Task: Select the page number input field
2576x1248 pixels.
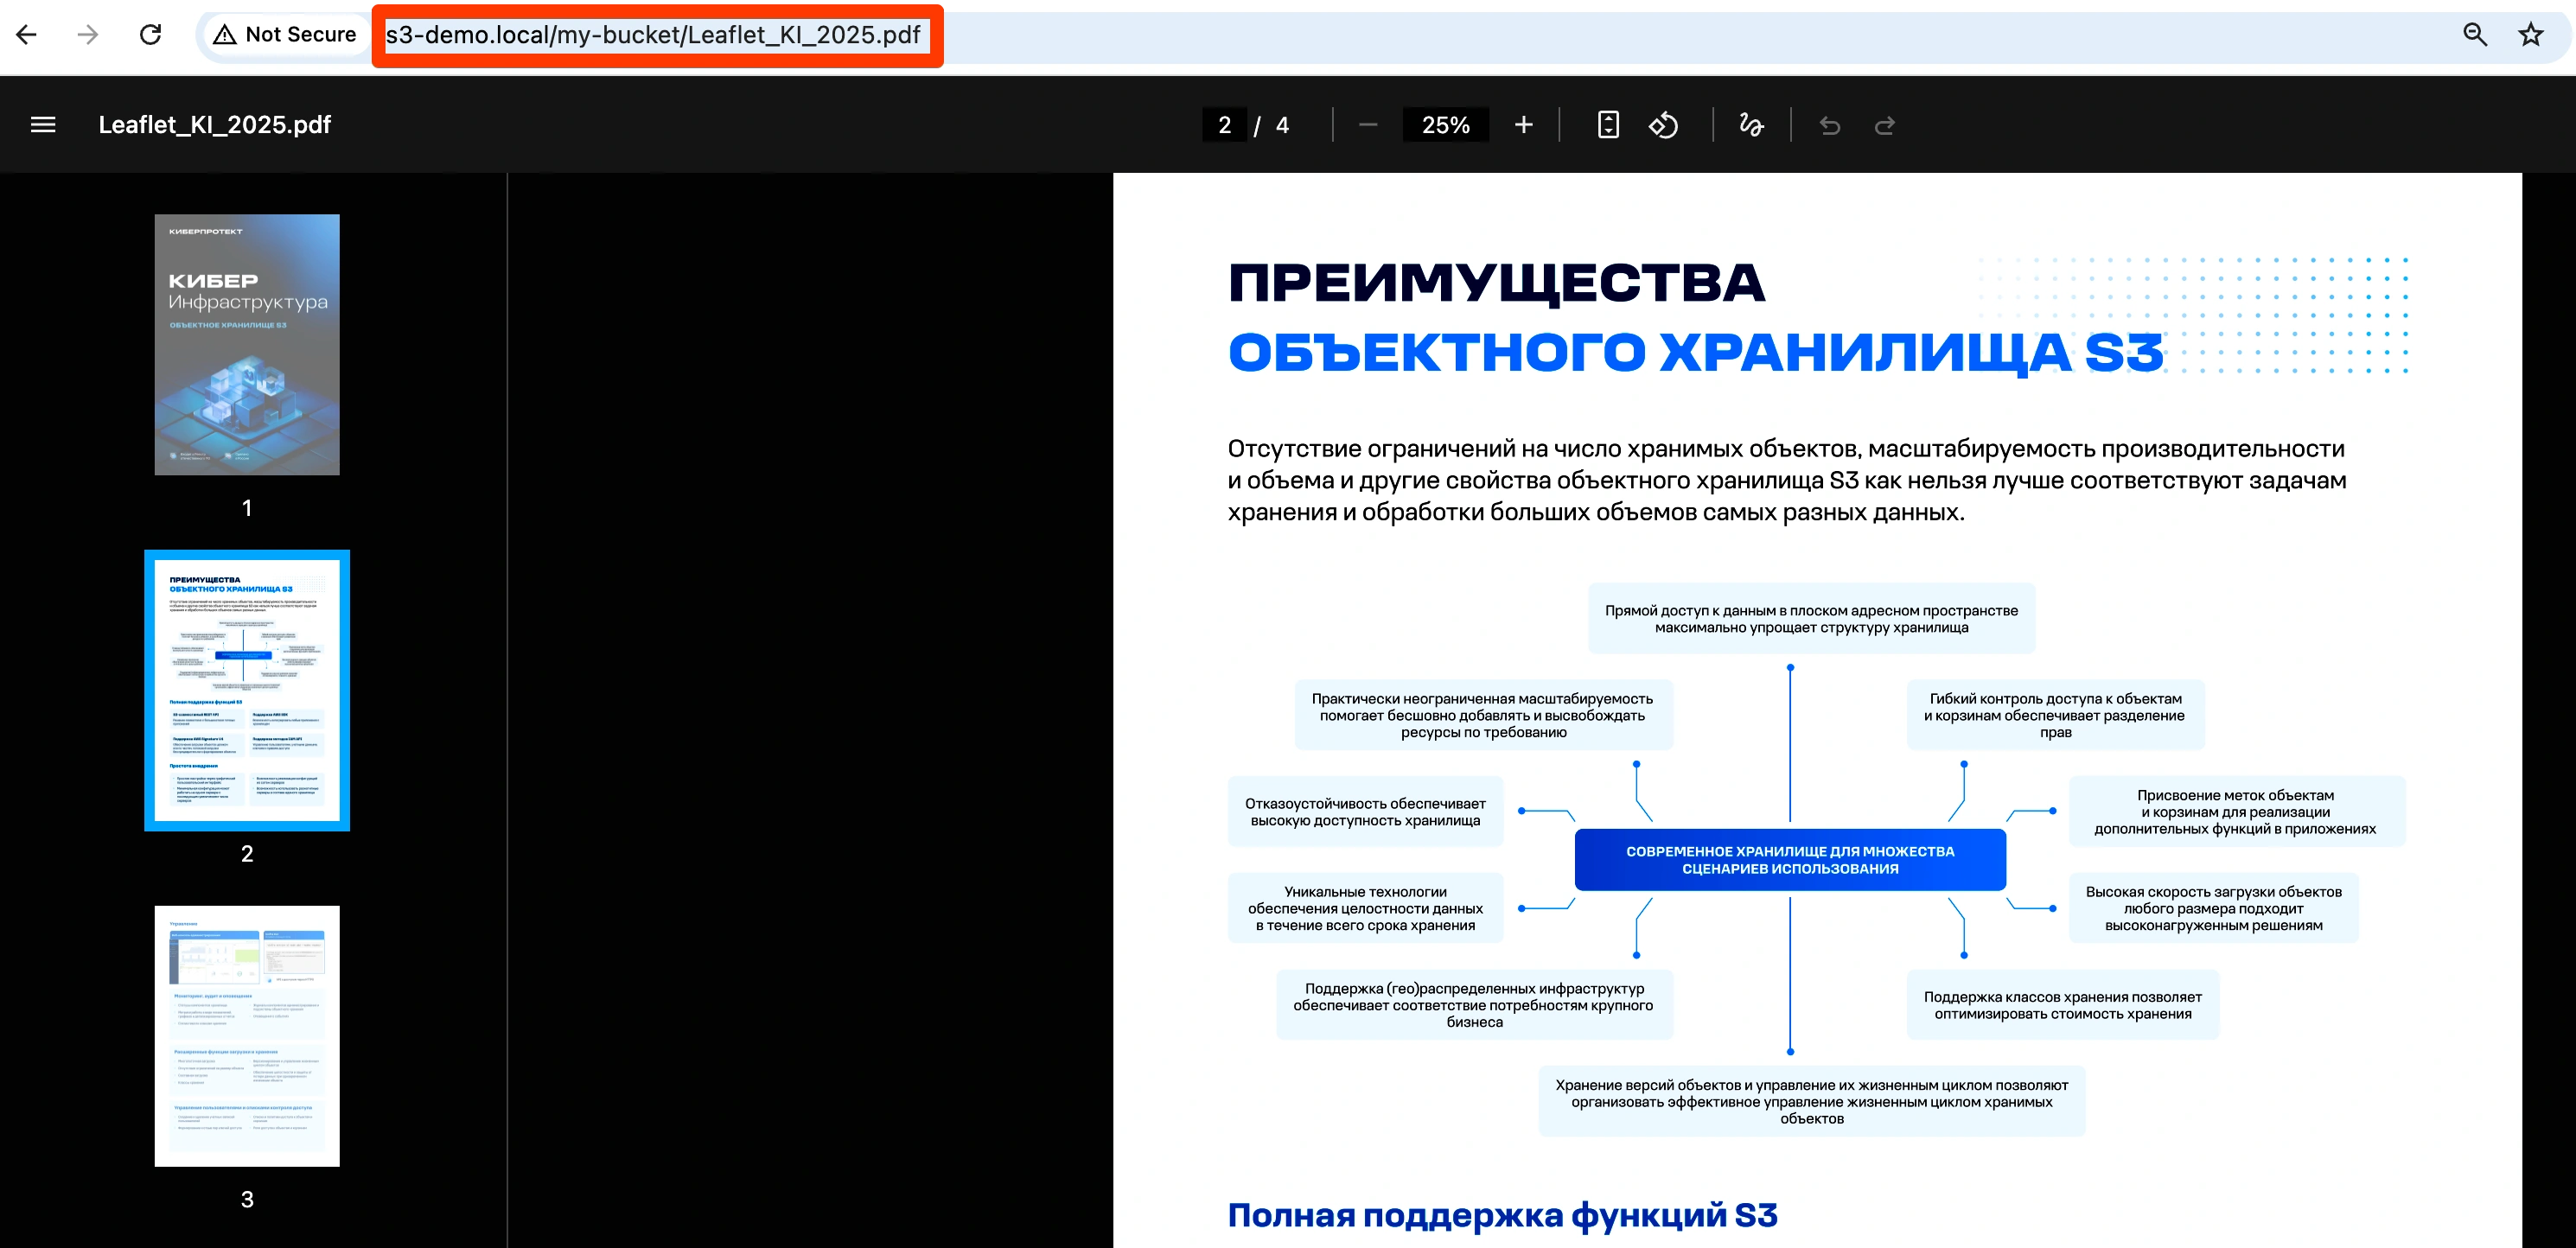Action: (1224, 124)
